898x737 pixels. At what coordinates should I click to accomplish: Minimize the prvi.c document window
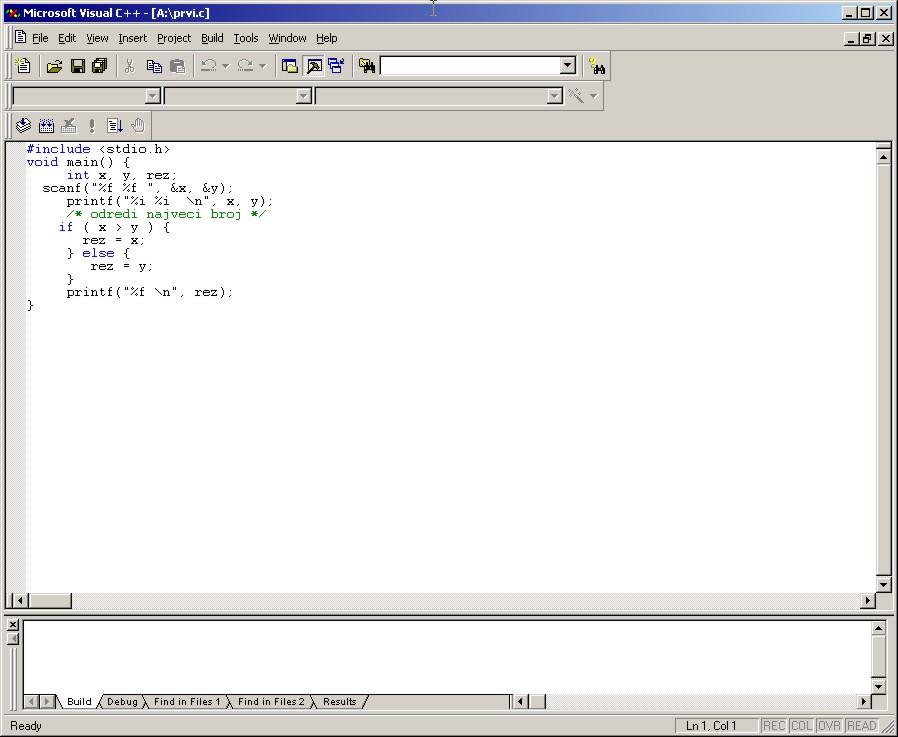click(x=852, y=38)
